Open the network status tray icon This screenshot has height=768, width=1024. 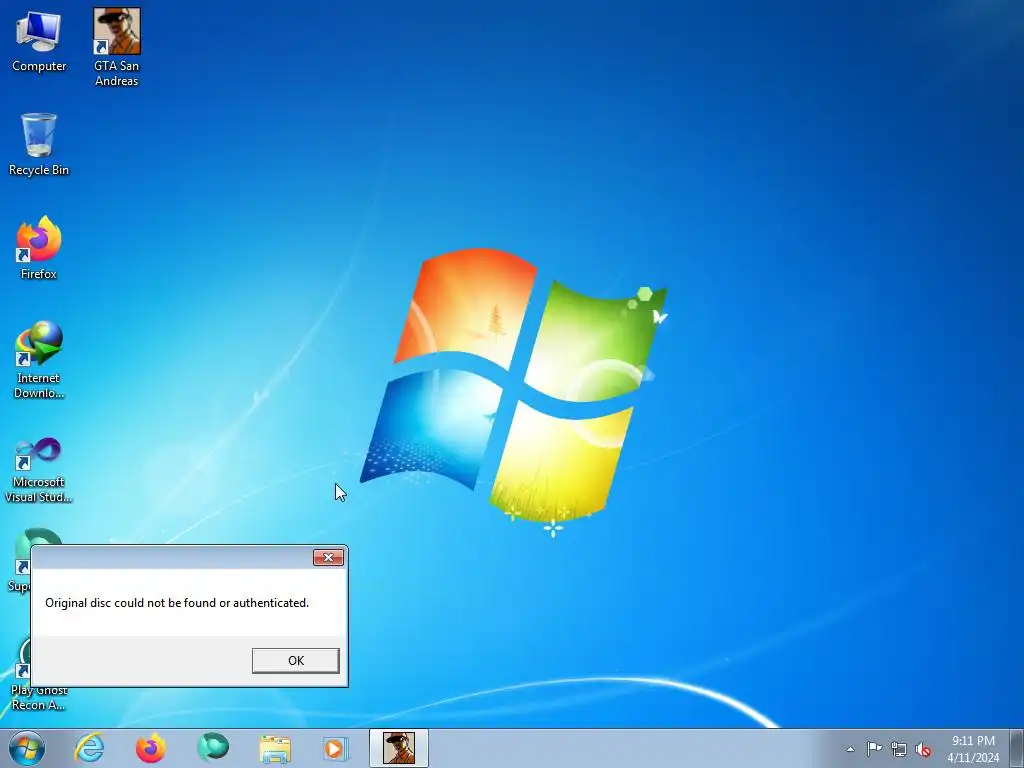[x=899, y=749]
